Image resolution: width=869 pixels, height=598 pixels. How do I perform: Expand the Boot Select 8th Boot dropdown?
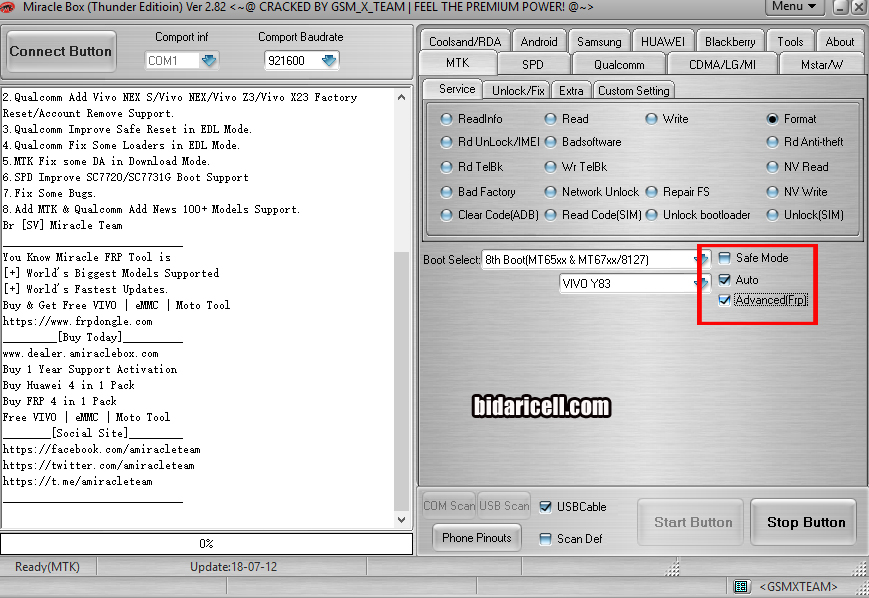pyautogui.click(x=702, y=259)
